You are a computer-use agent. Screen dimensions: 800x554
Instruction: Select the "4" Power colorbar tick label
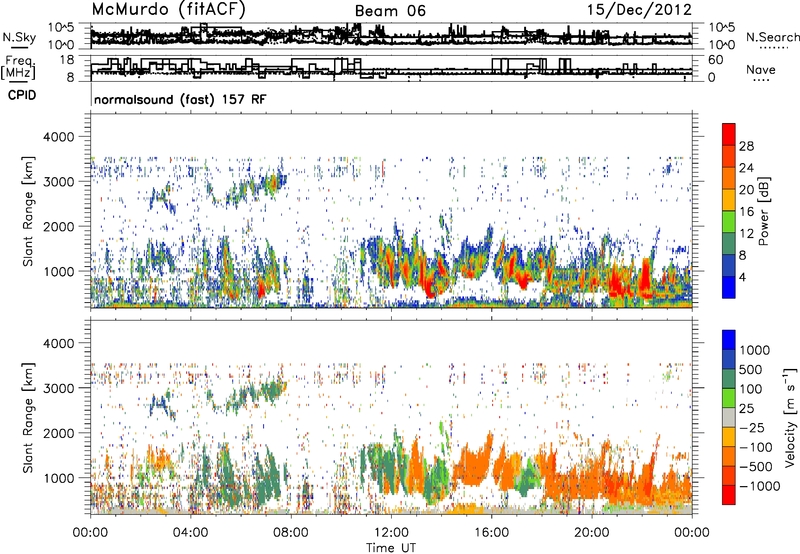tap(742, 278)
